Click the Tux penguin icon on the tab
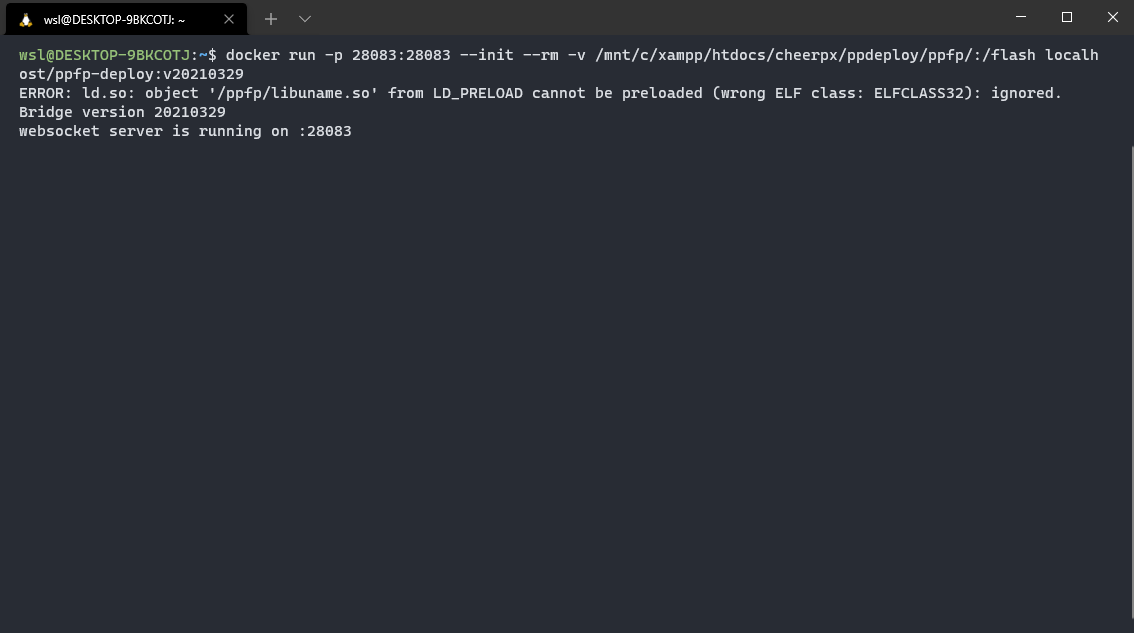The height and width of the screenshot is (633, 1134). point(26,20)
